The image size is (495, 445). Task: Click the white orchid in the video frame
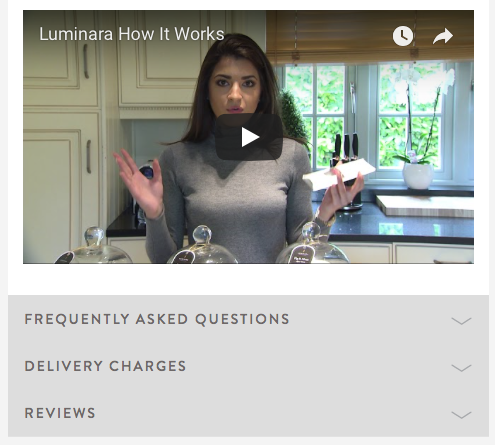422,127
